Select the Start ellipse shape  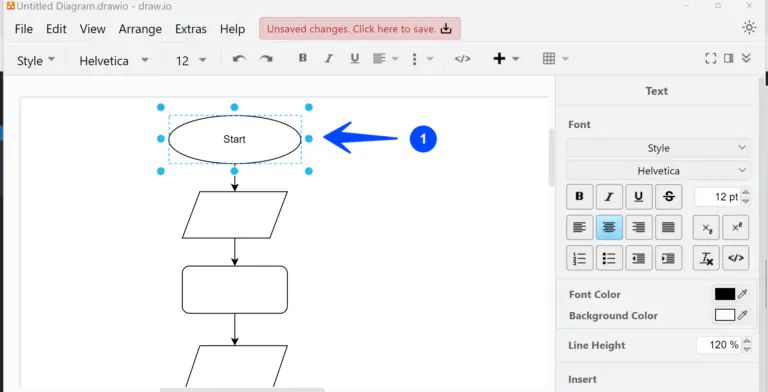[235, 139]
